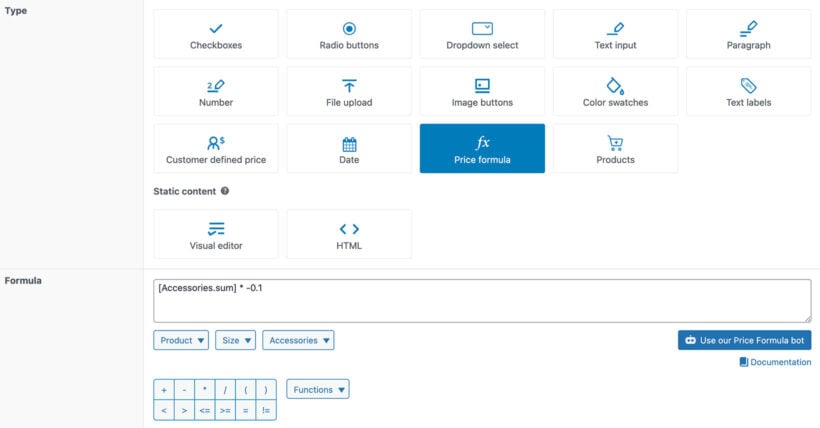The width and height of the screenshot is (820, 428).
Task: Insert the less-than-or-equal operator
Action: (x=204, y=410)
